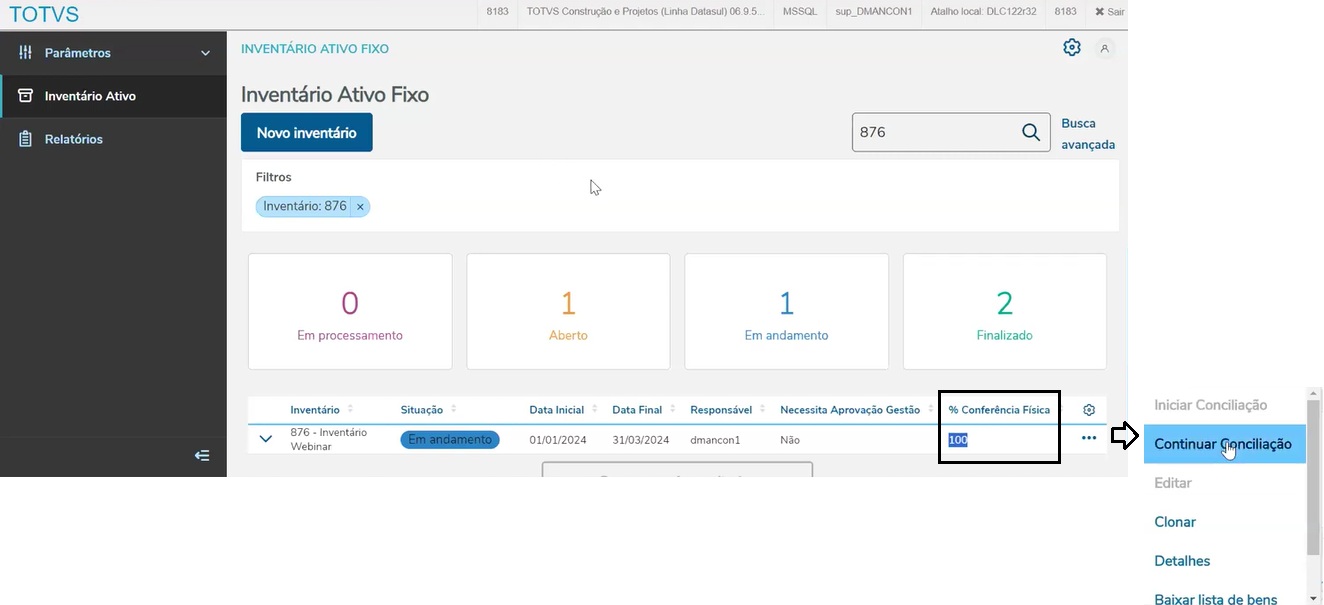1324x605 pixels.
Task: Open Busca avançada link
Action: point(1087,134)
